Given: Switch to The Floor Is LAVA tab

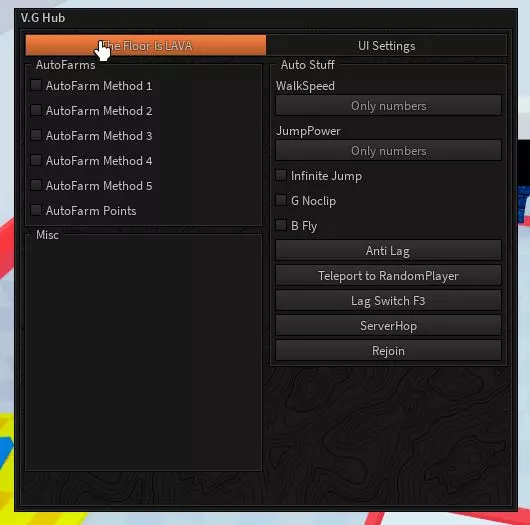Looking at the screenshot, I should pos(146,45).
